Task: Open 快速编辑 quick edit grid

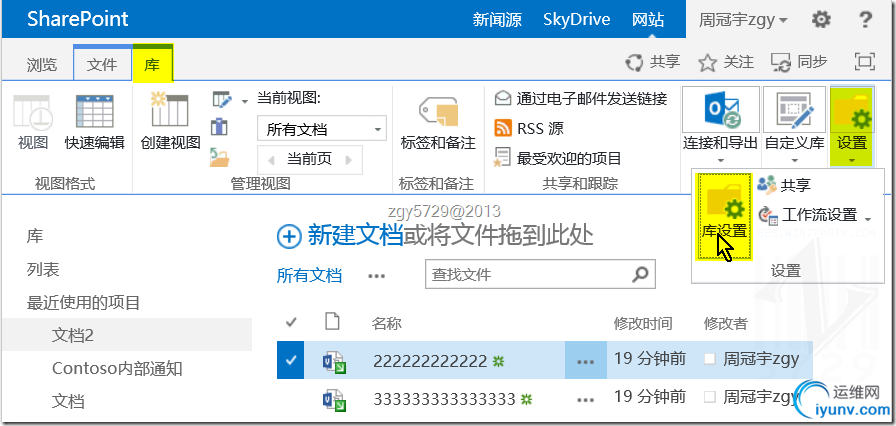Action: tap(95, 111)
